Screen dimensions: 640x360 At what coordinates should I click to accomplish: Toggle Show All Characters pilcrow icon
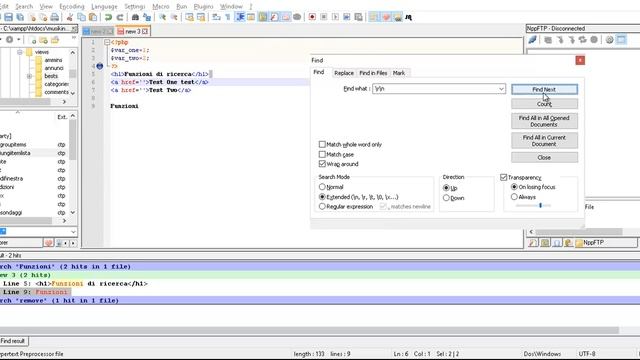[228, 17]
